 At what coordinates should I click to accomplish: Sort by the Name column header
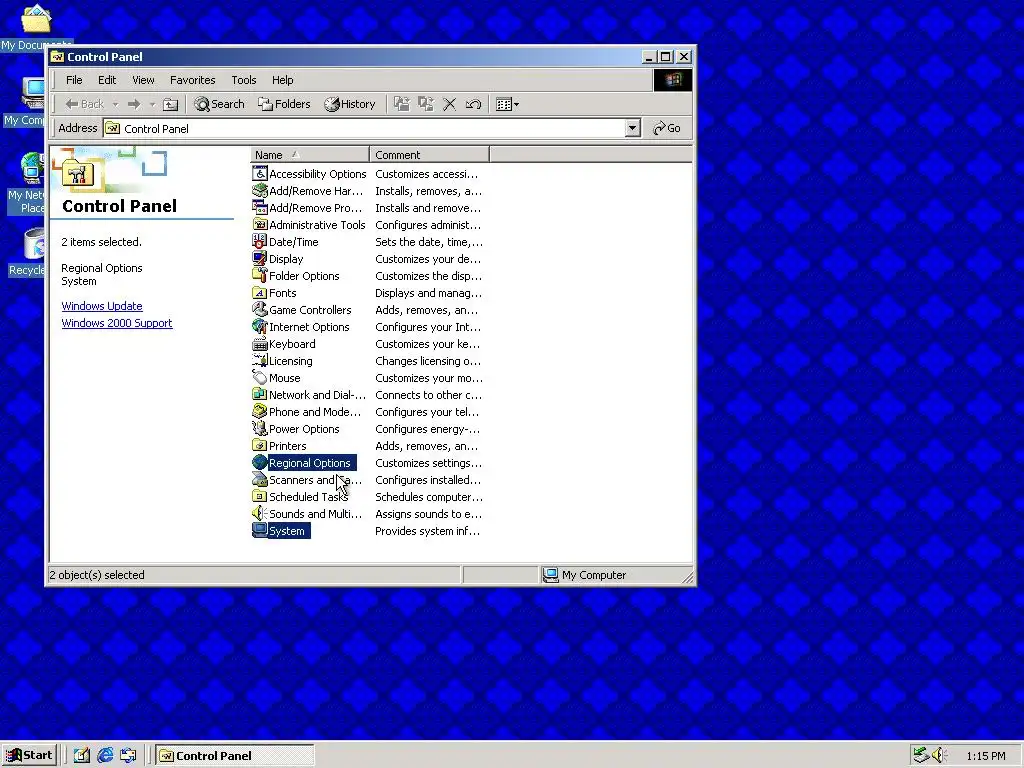[x=310, y=155]
